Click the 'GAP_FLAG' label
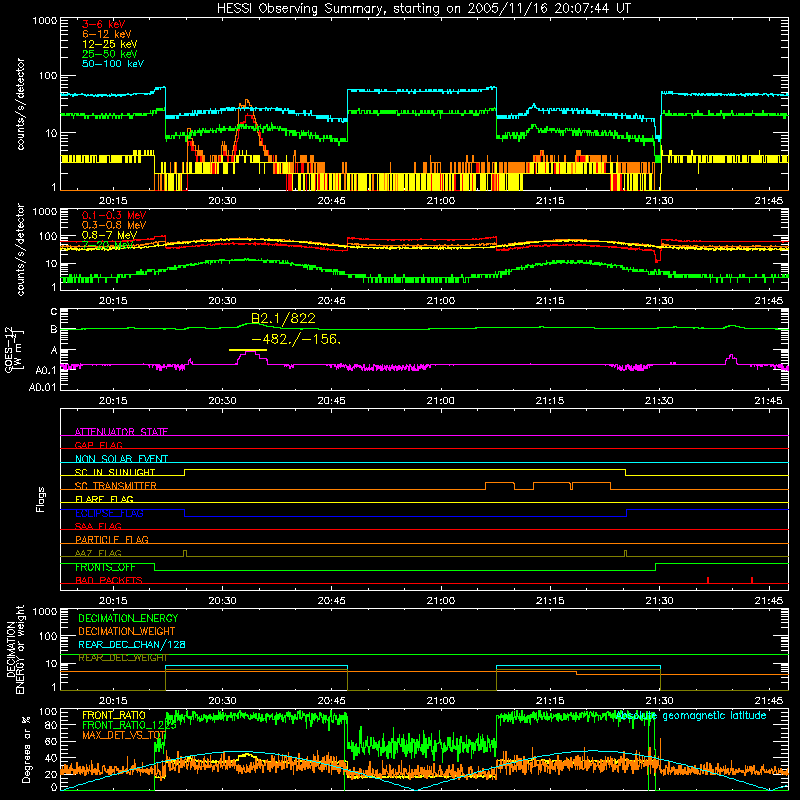 pos(98,445)
